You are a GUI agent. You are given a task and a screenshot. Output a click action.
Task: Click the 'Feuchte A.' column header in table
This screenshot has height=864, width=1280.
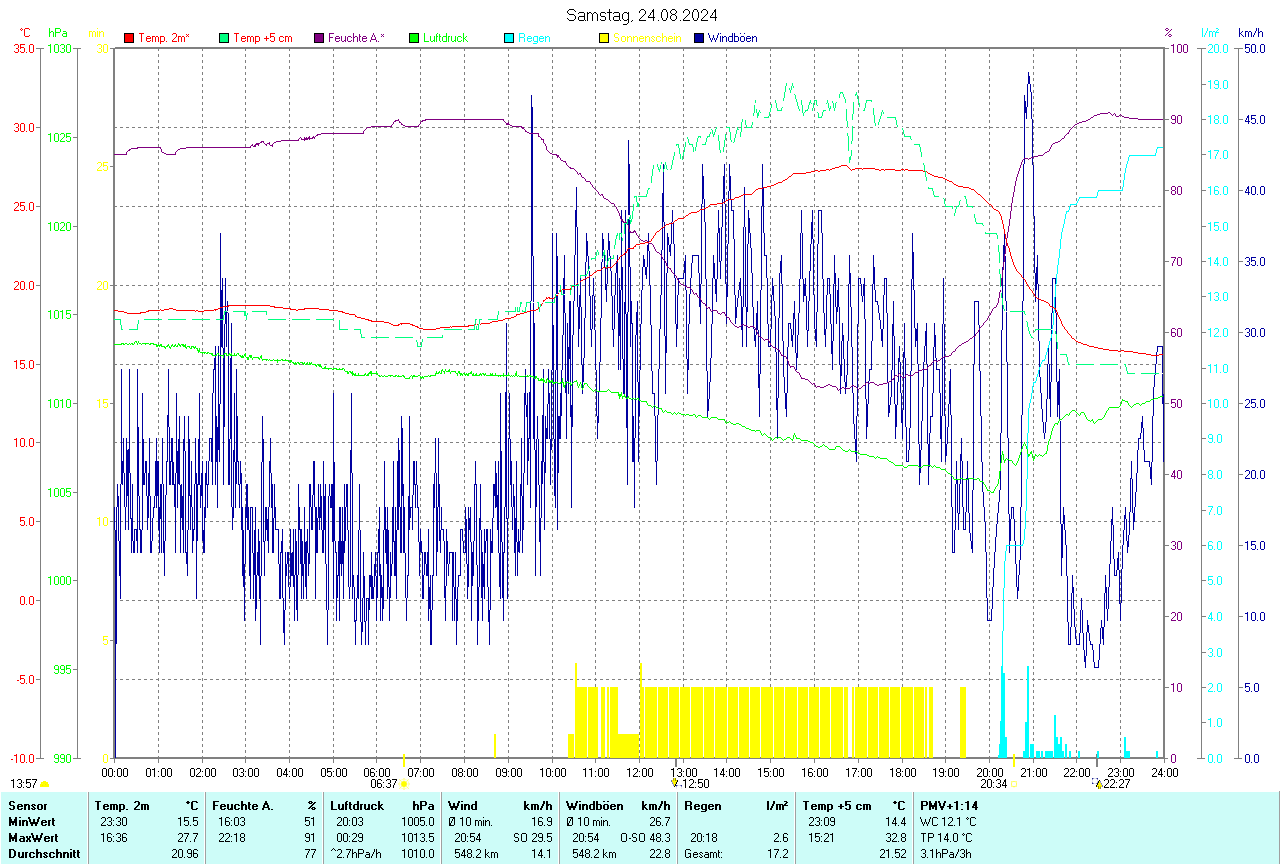click(242, 805)
